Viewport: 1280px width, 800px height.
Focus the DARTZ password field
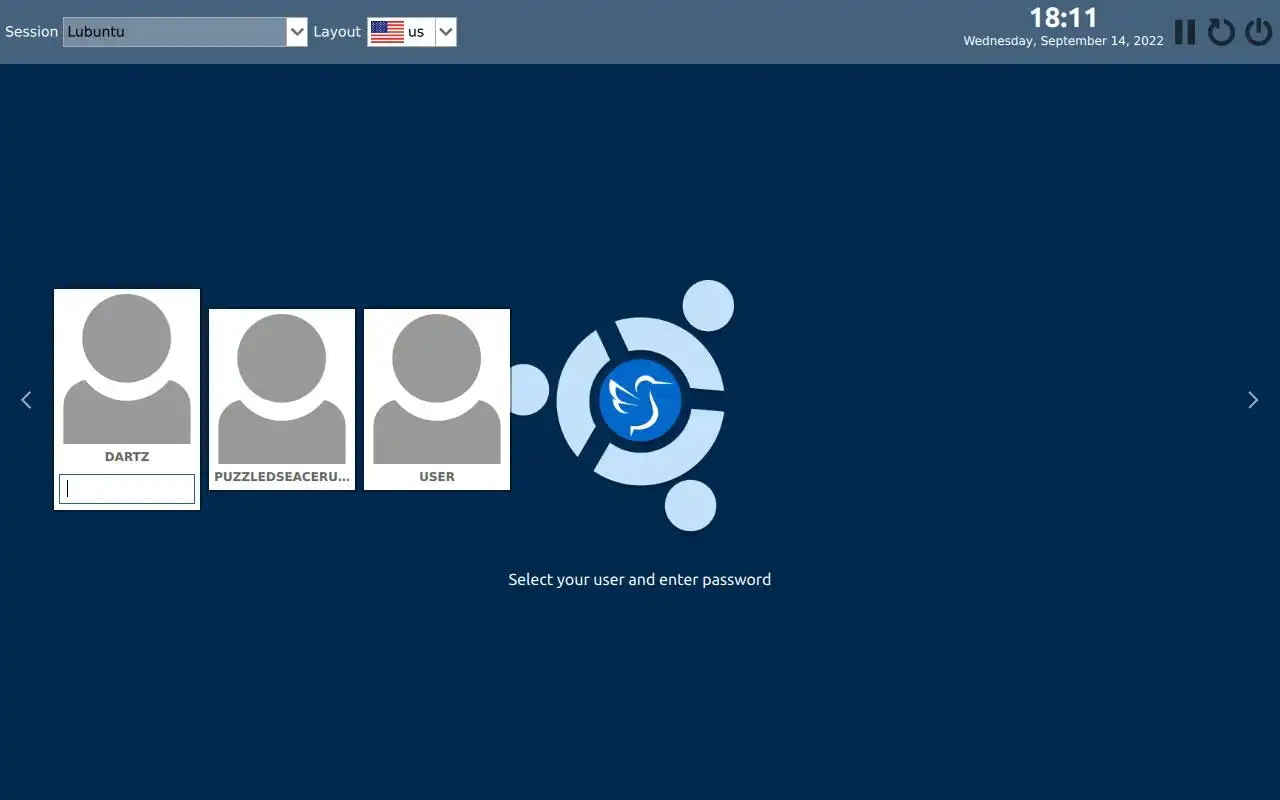tap(127, 489)
